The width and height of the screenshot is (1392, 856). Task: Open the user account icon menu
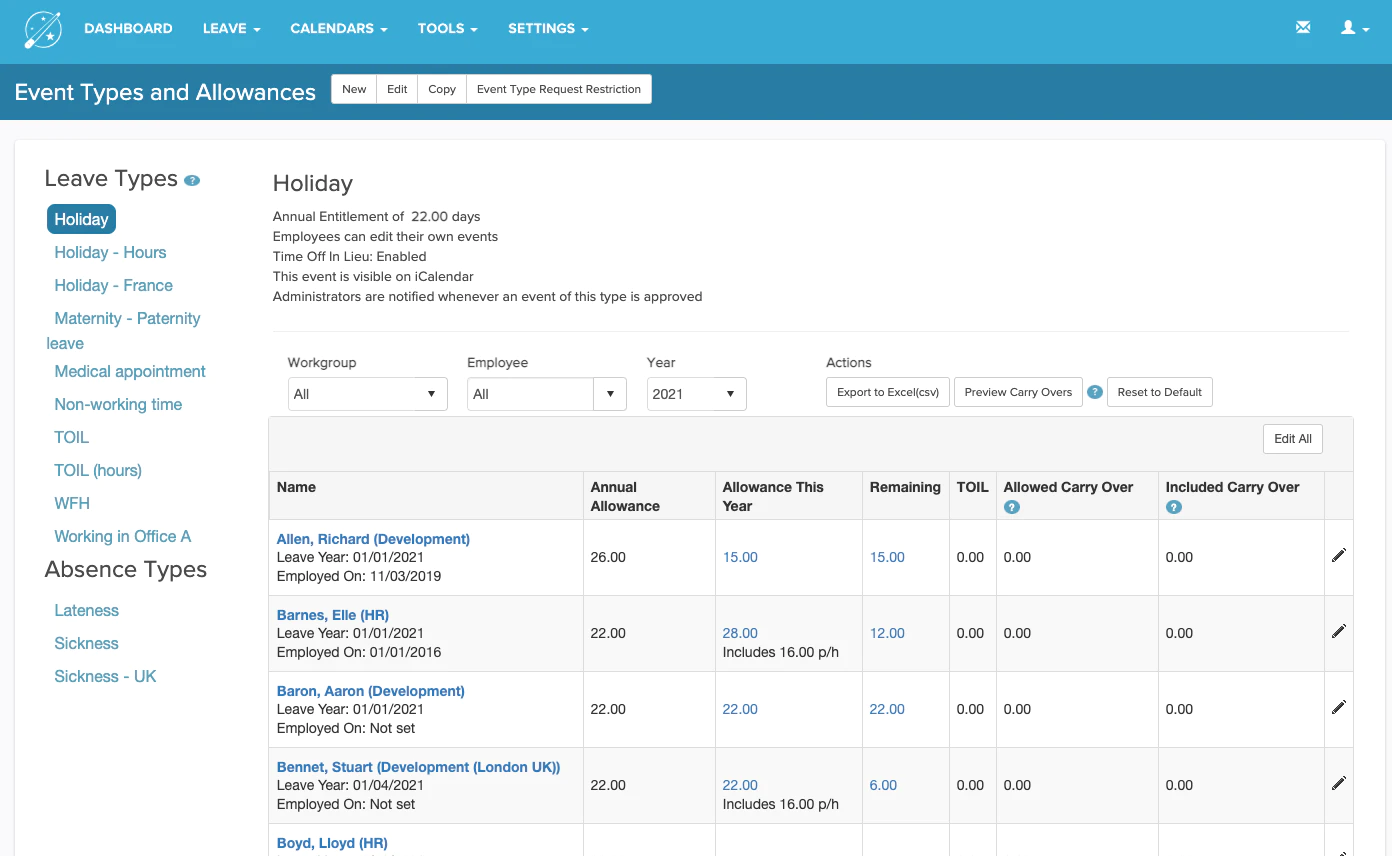pos(1355,28)
